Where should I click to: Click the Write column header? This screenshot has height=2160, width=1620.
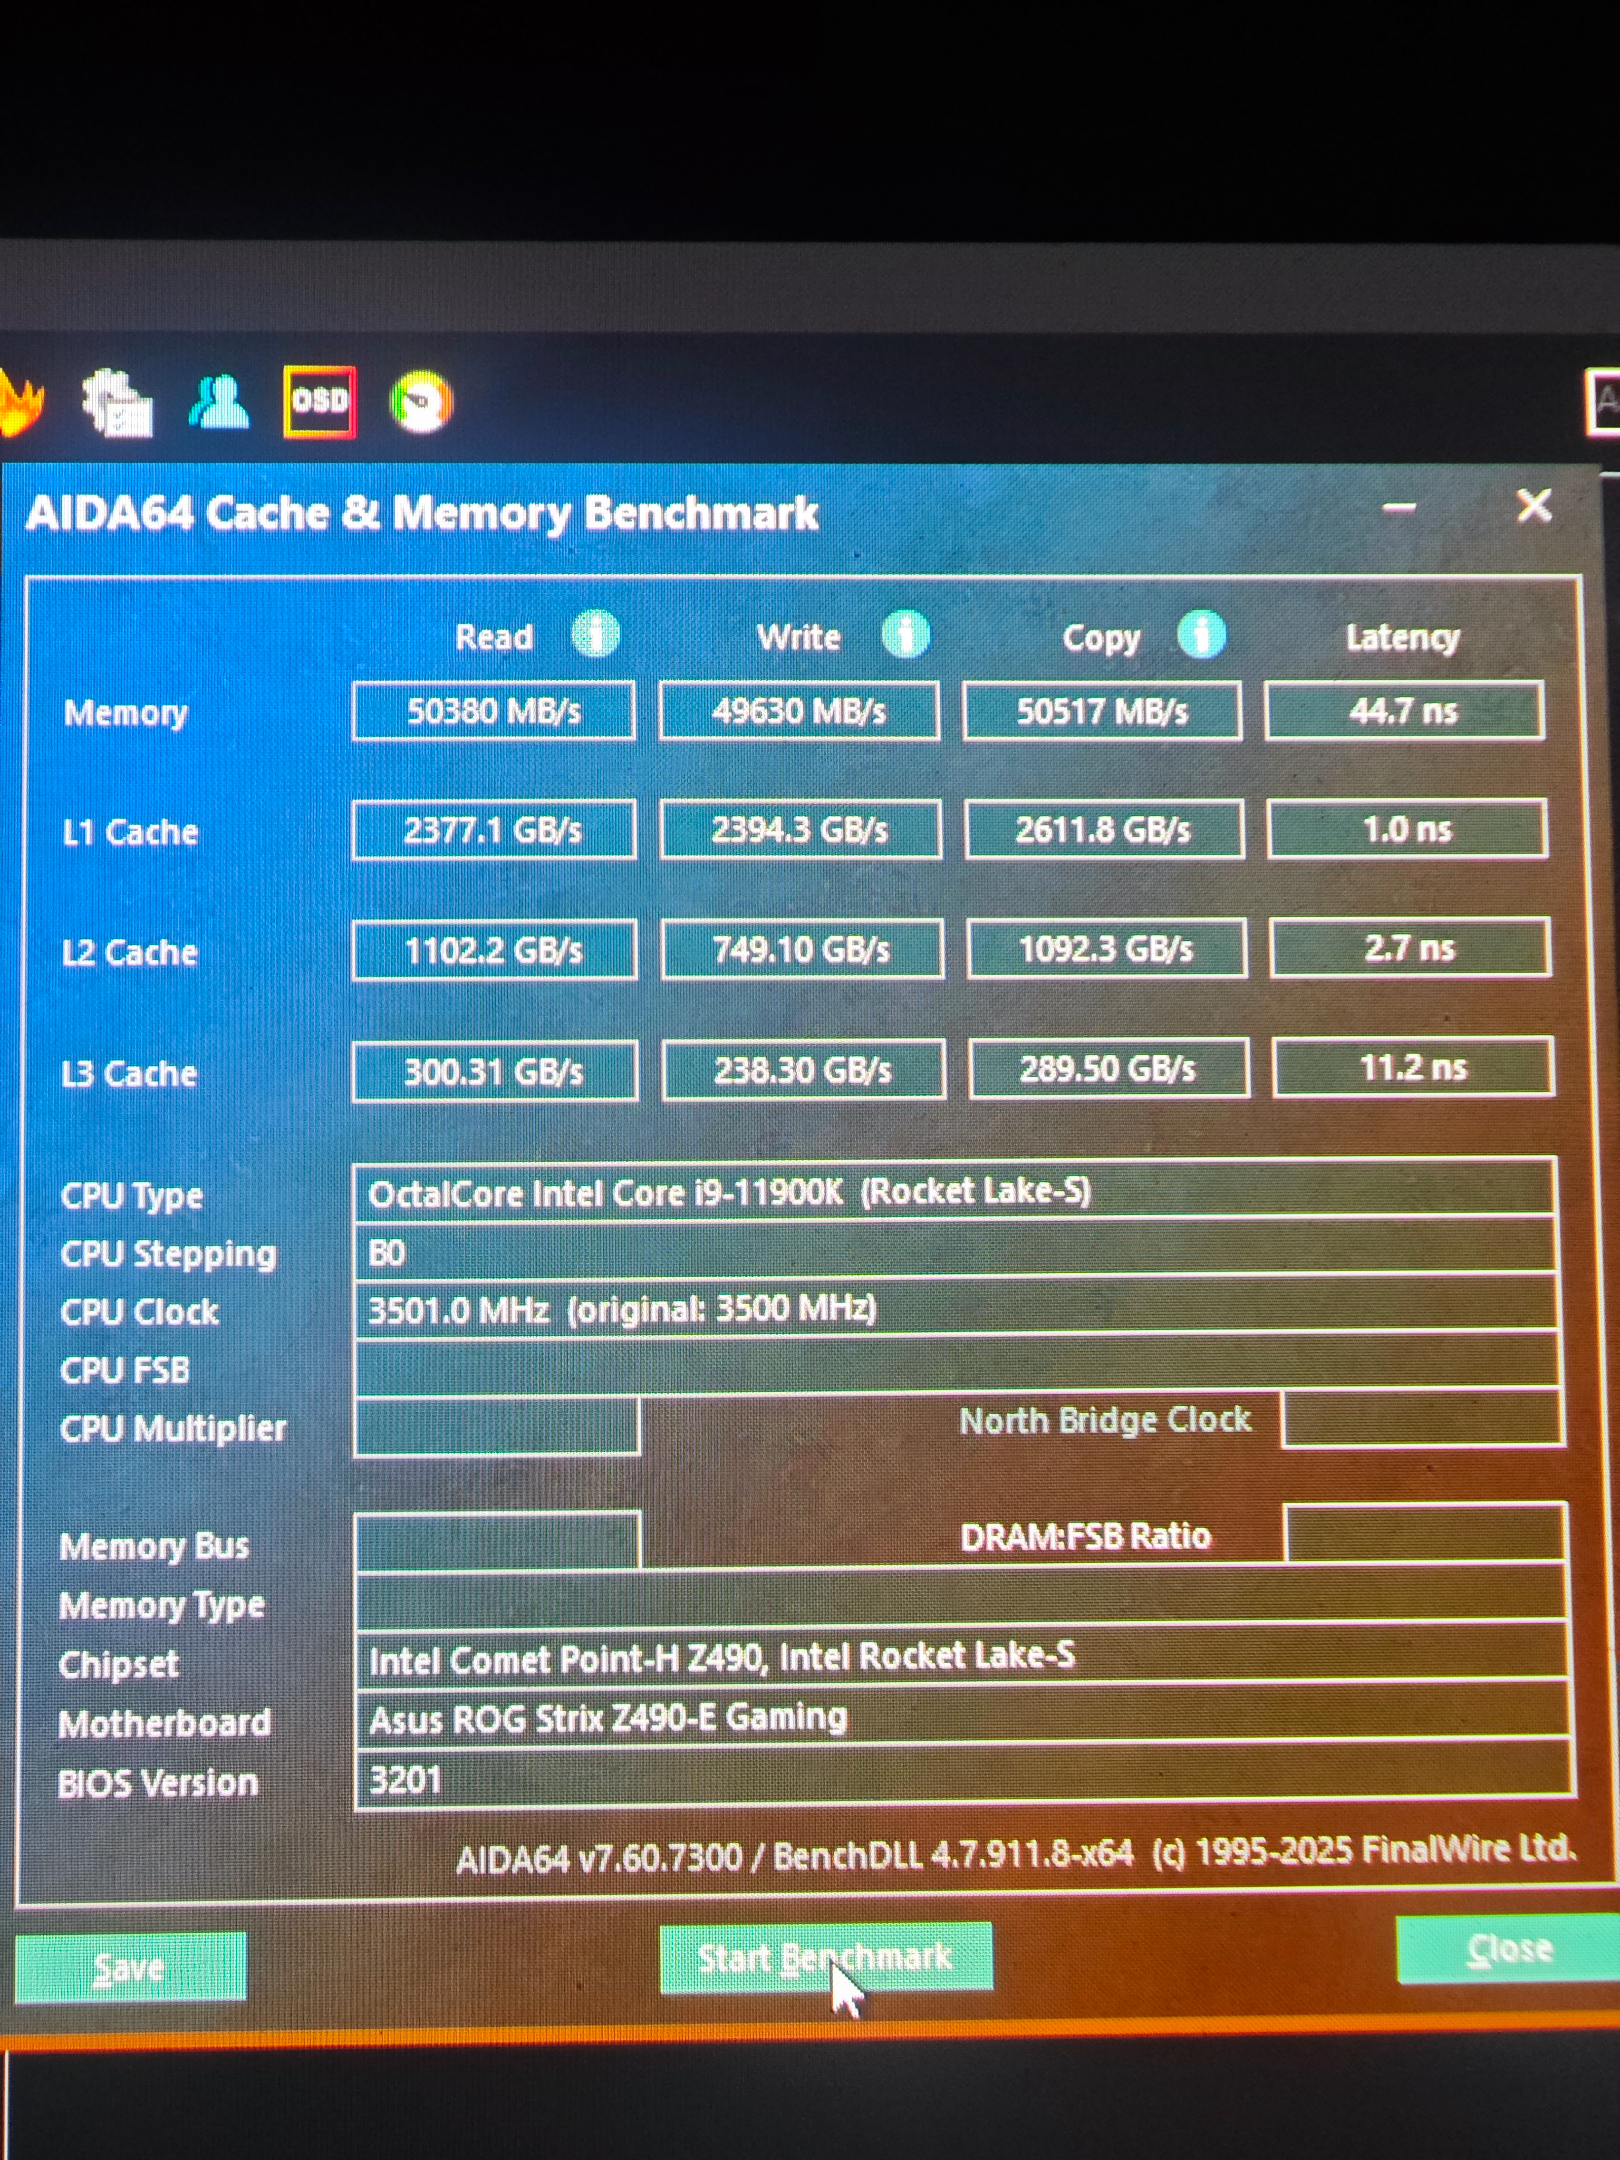799,637
